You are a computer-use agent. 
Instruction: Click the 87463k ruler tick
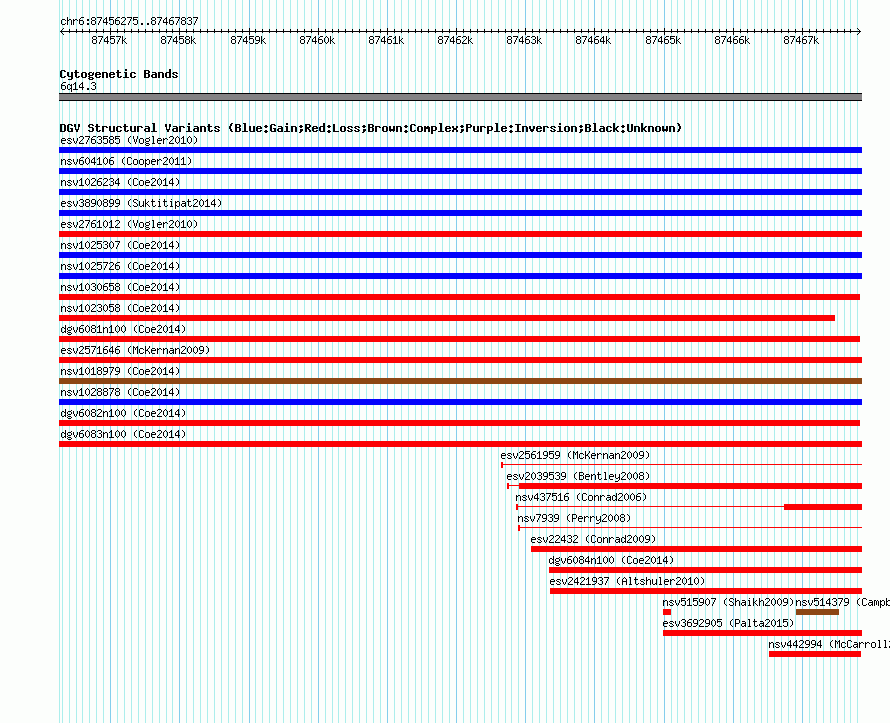click(x=524, y=40)
